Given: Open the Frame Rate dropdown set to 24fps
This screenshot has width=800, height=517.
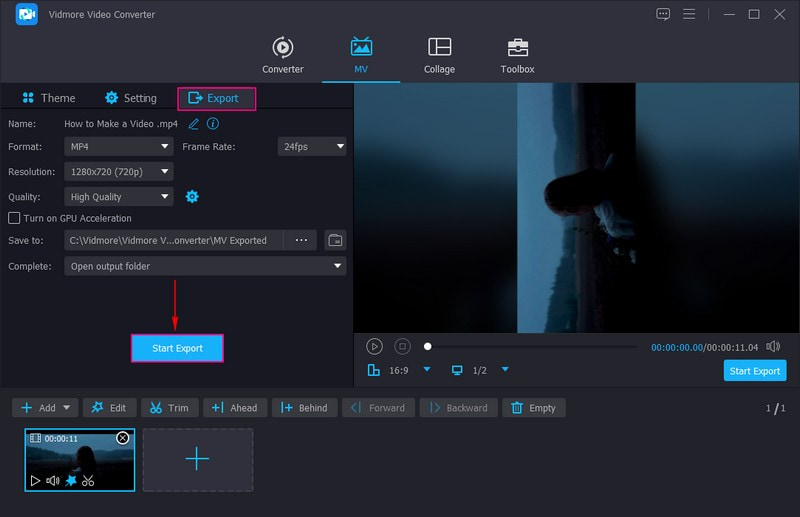Looking at the screenshot, I should [312, 146].
